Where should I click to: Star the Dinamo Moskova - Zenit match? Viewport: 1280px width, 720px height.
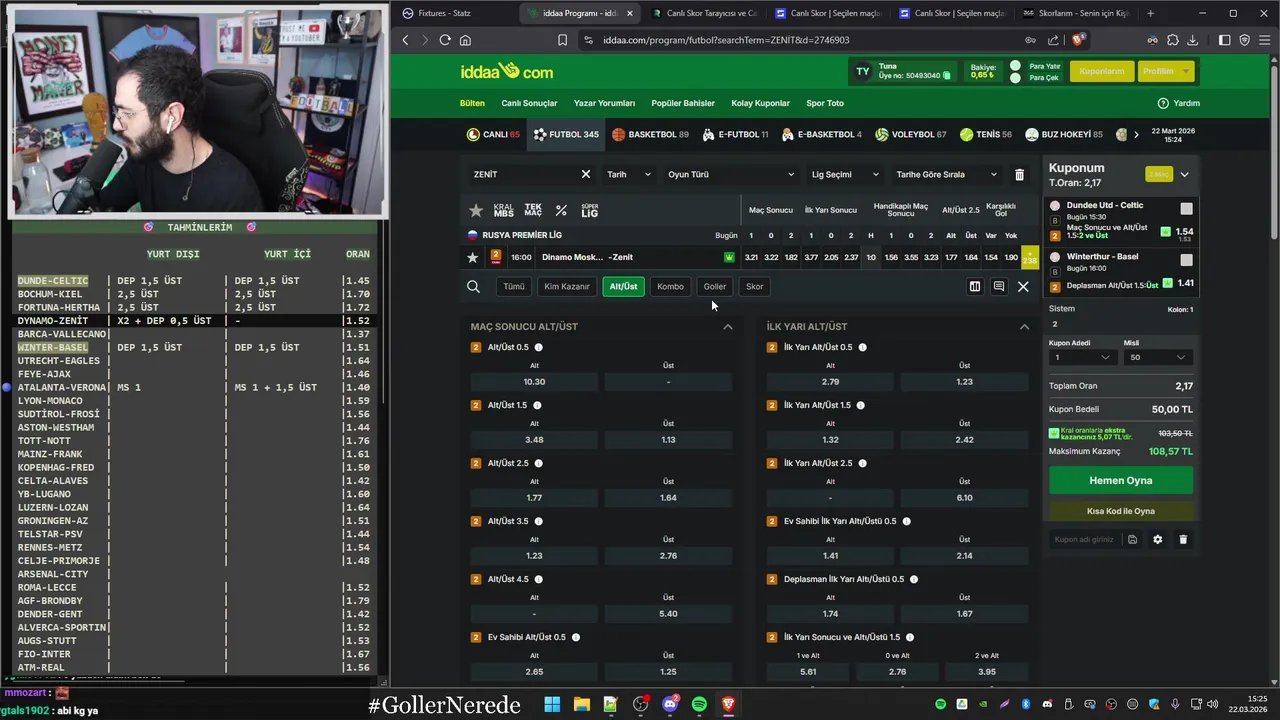(x=473, y=257)
